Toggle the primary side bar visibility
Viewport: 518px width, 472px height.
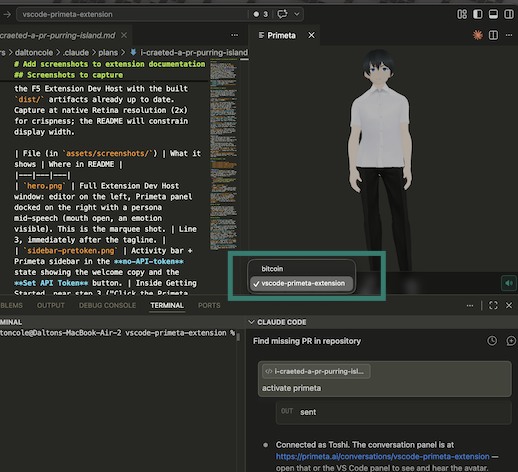478,14
